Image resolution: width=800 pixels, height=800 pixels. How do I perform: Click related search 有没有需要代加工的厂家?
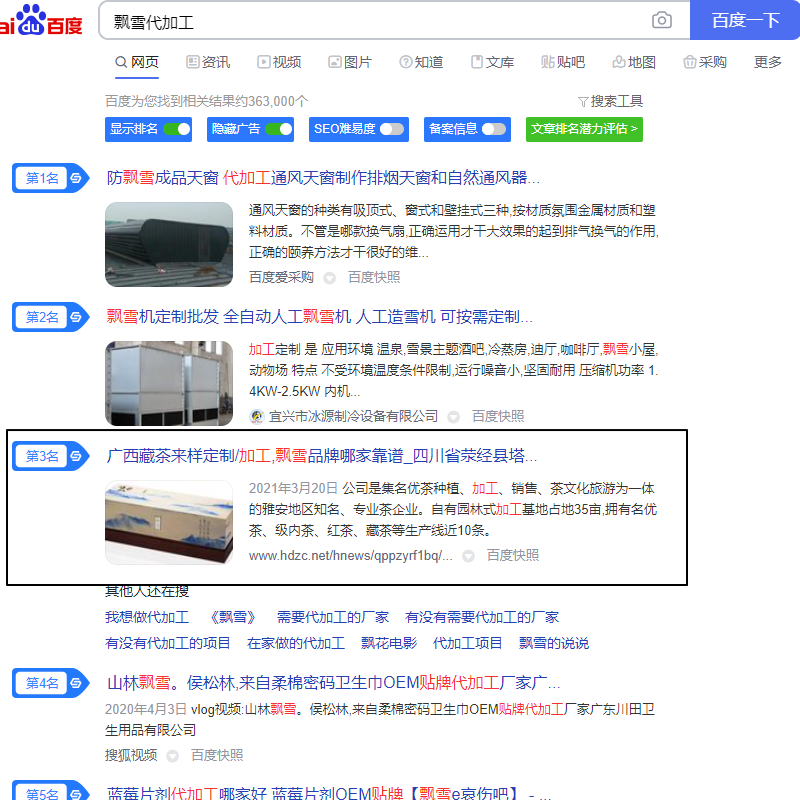click(482, 617)
